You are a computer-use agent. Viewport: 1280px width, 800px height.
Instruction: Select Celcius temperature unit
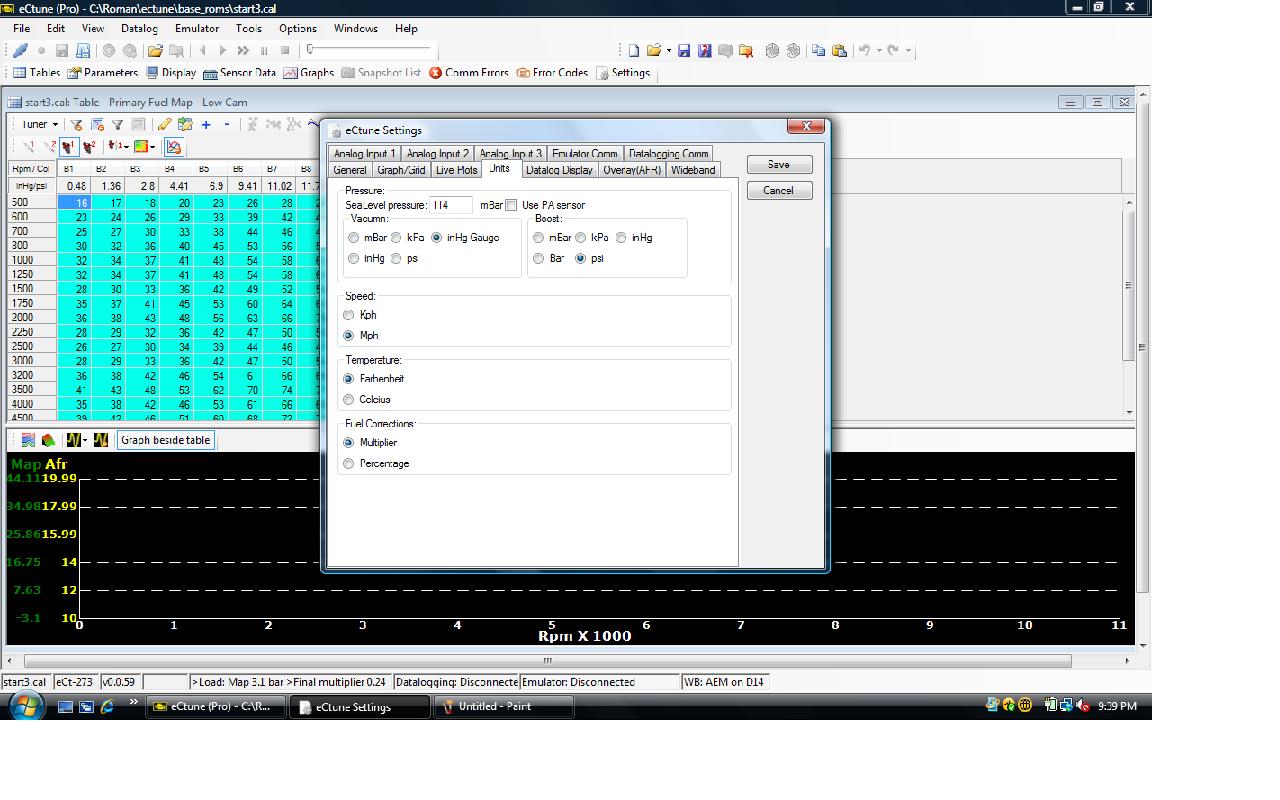pyautogui.click(x=349, y=399)
